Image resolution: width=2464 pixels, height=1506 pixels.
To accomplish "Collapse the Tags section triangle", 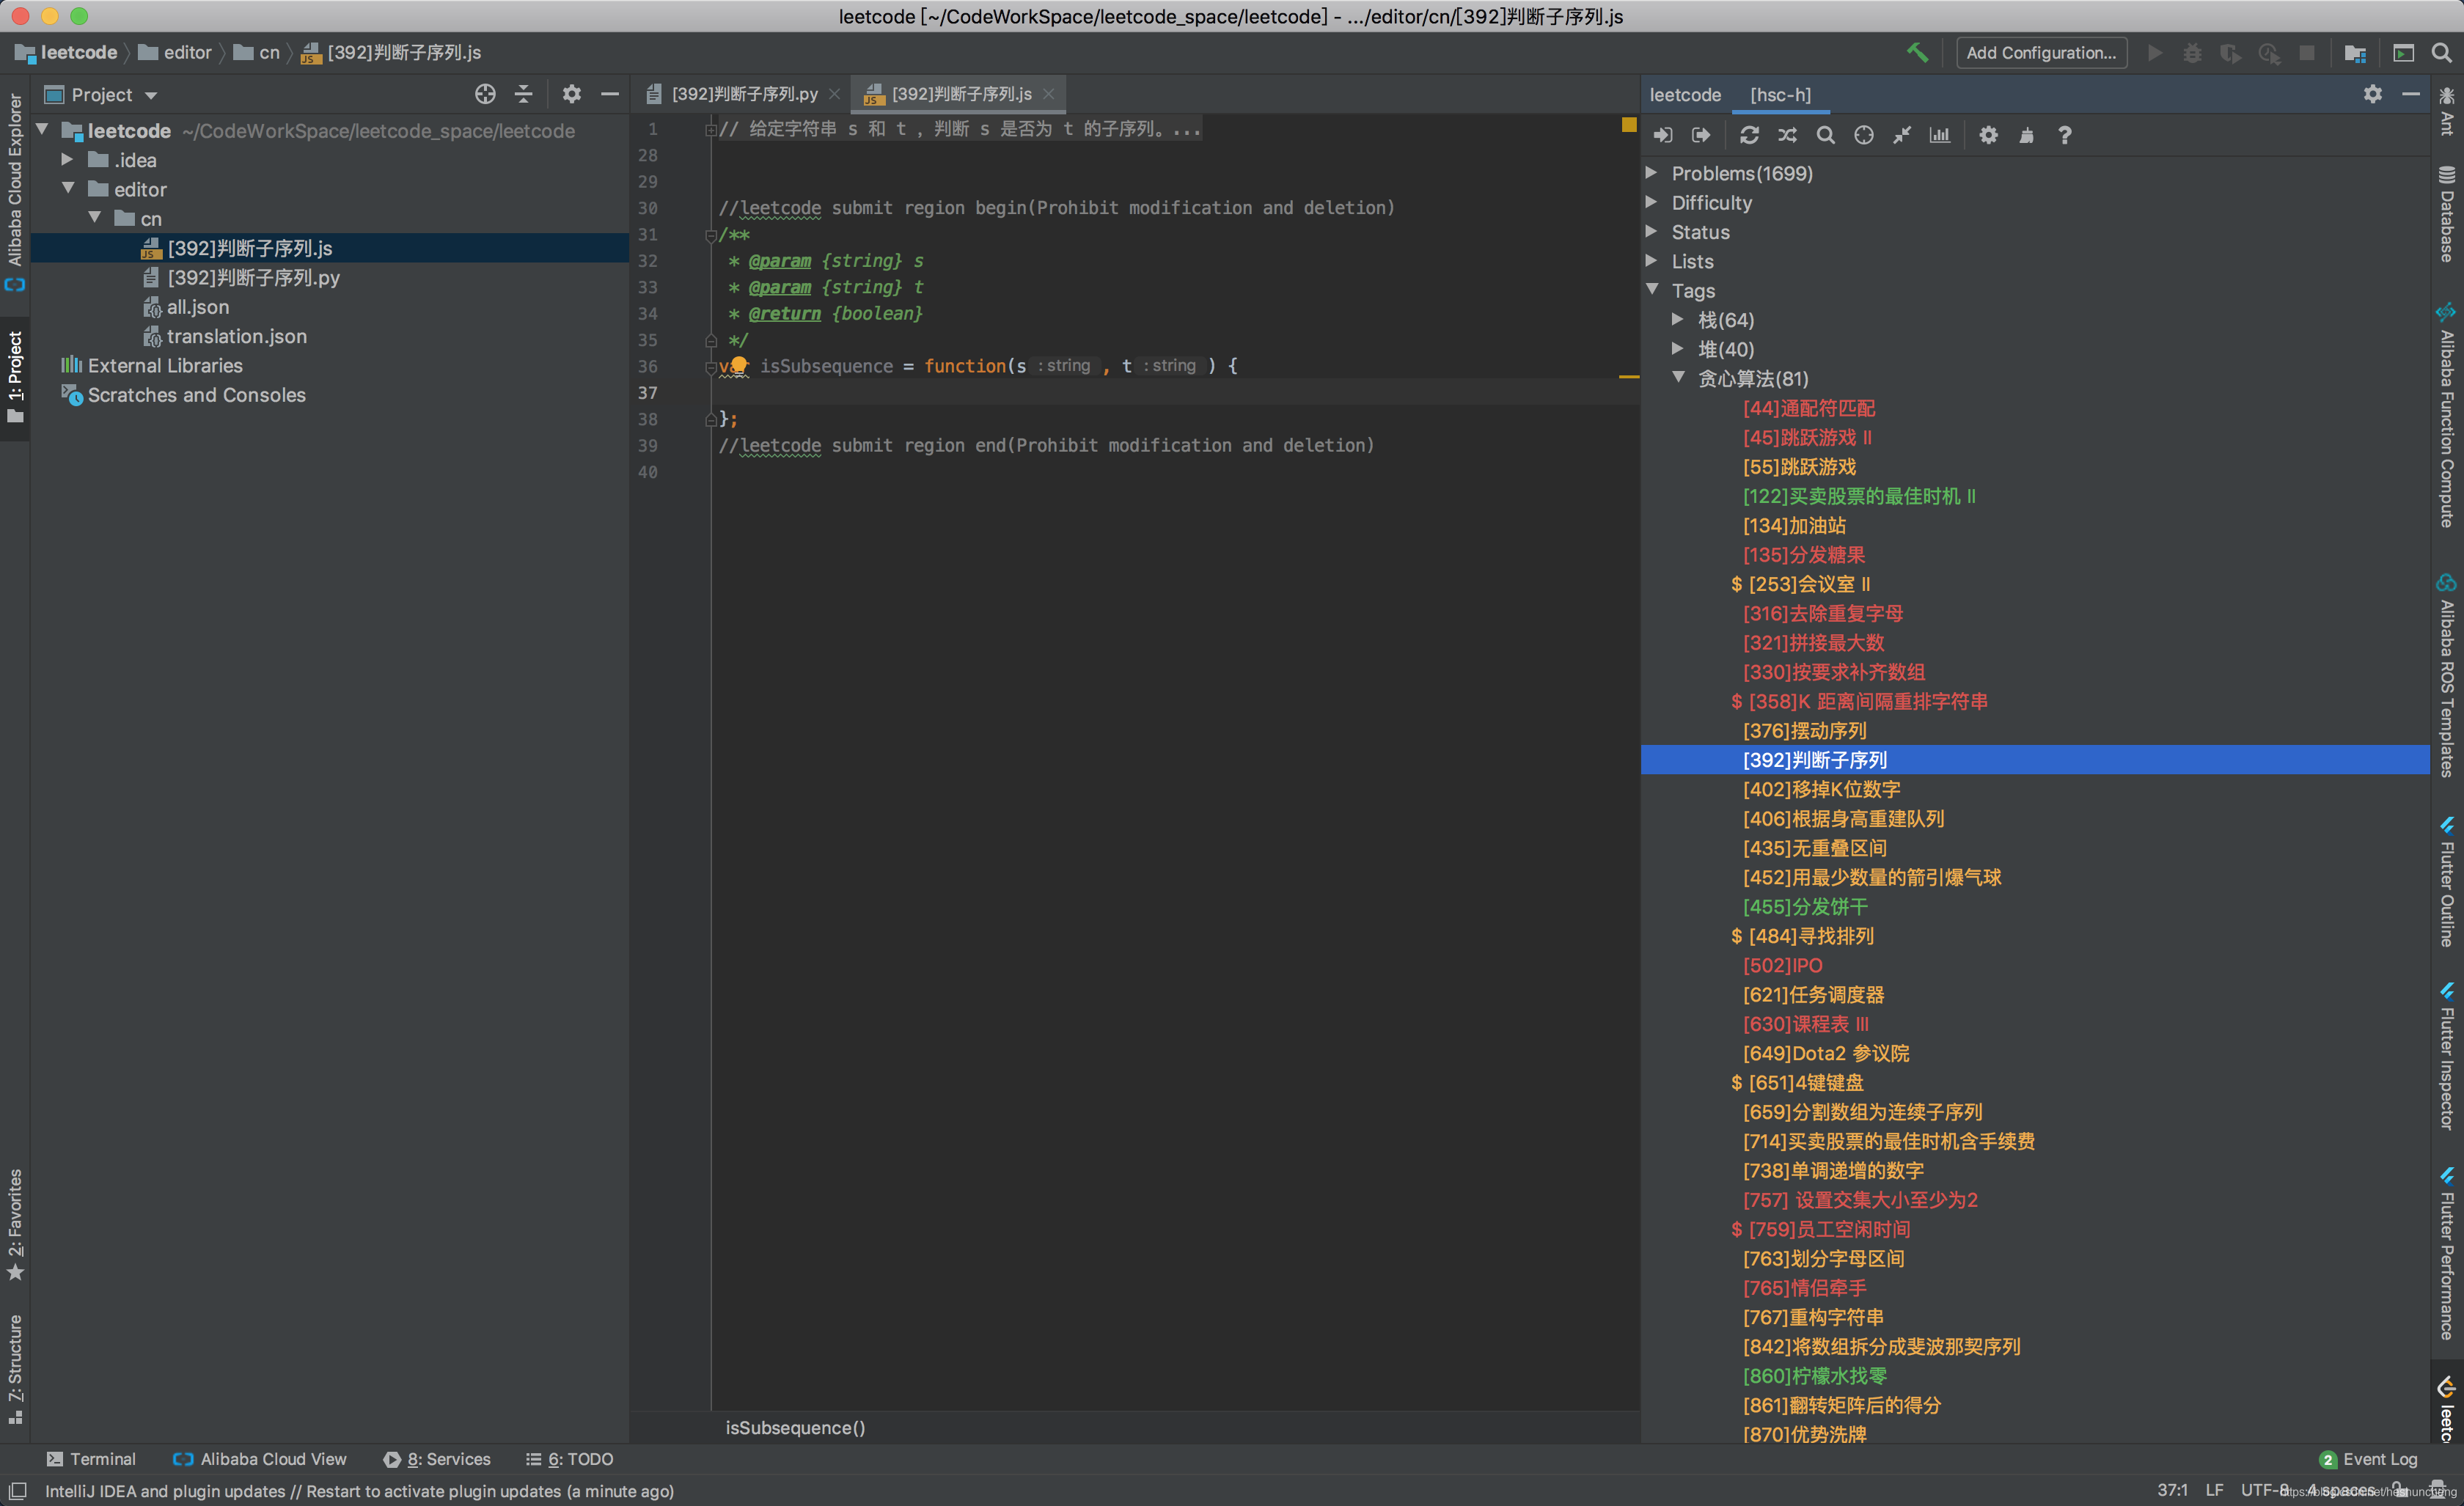I will (1652, 290).
